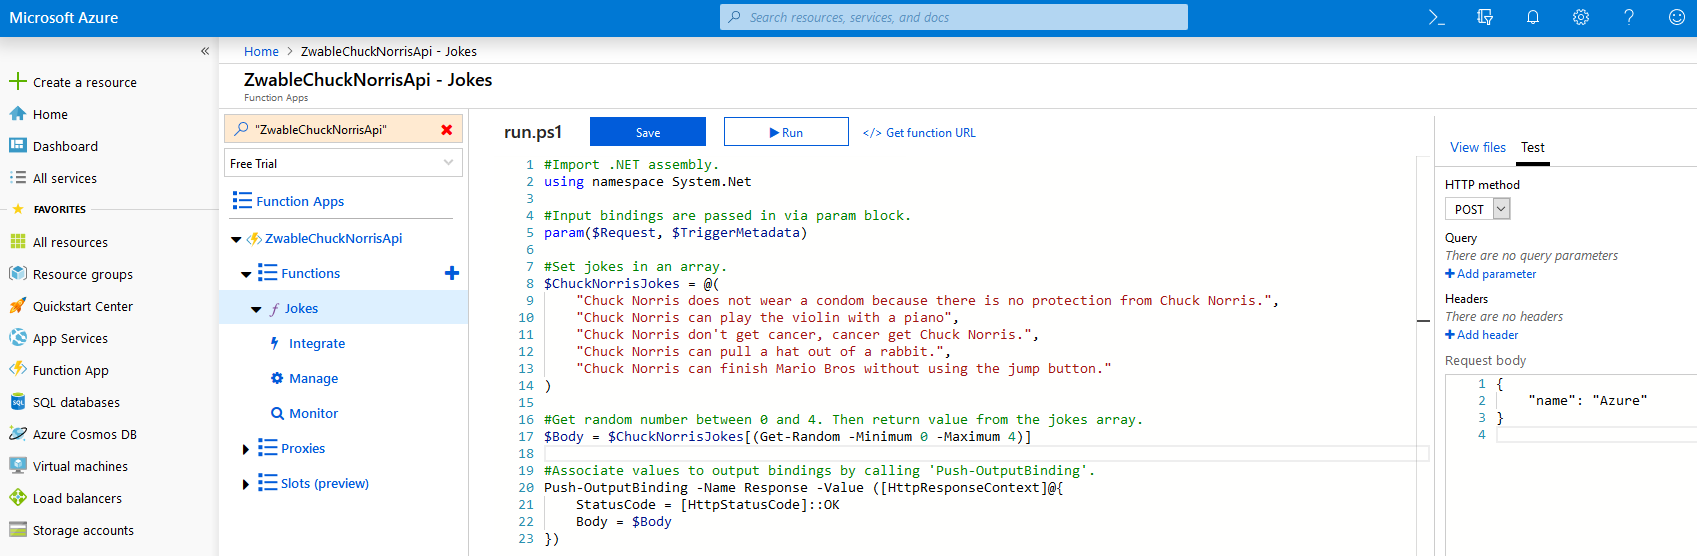
Task: Open help question mark menu
Action: [x=1629, y=17]
